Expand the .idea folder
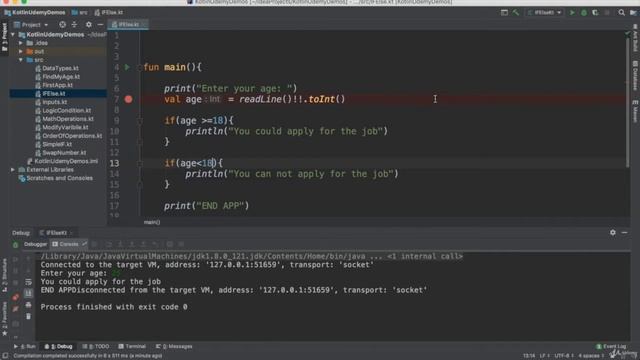Viewport: 640px width, 360px height. [x=21, y=43]
